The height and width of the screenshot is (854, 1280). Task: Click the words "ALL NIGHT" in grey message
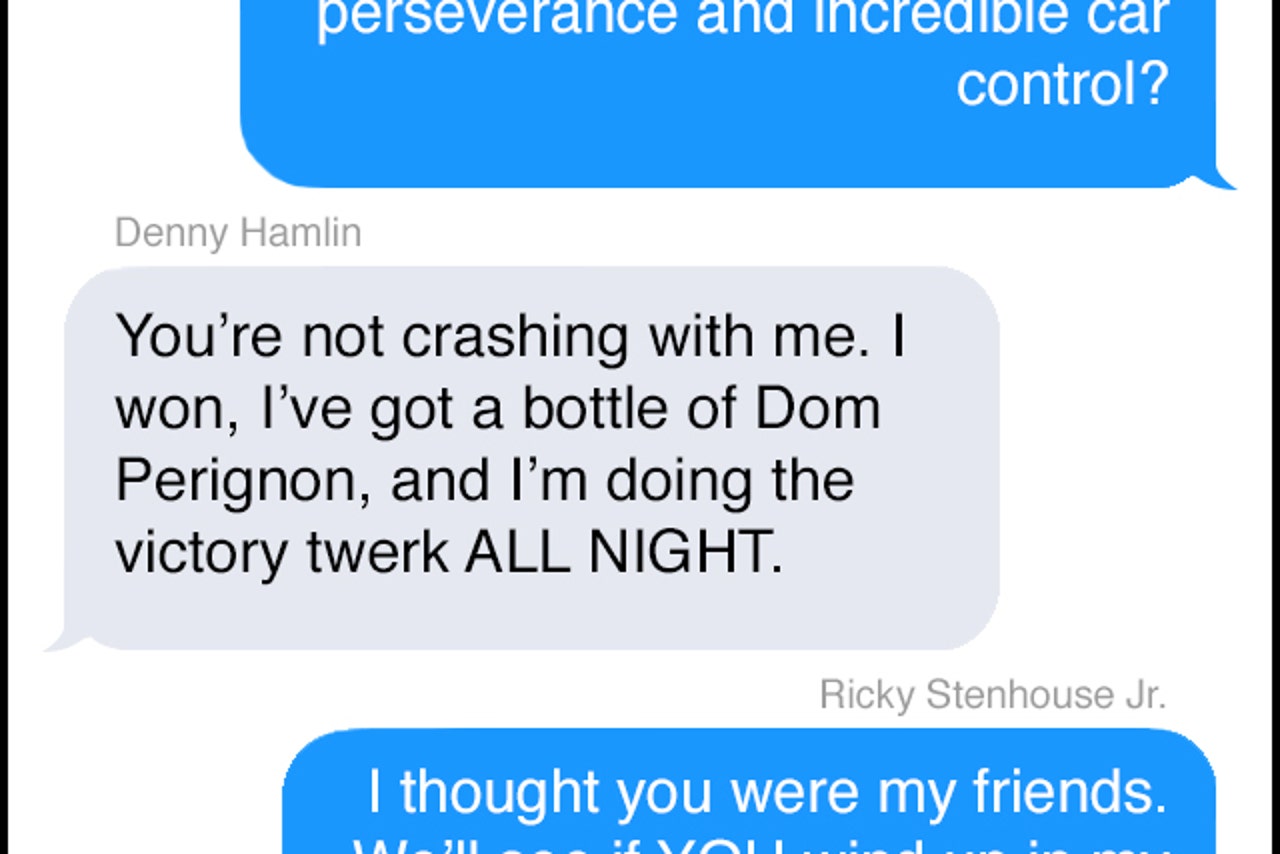point(623,553)
